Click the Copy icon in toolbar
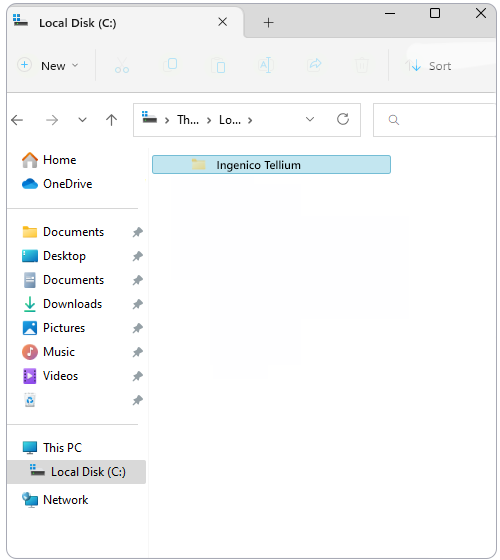The image size is (500, 560). point(170,65)
